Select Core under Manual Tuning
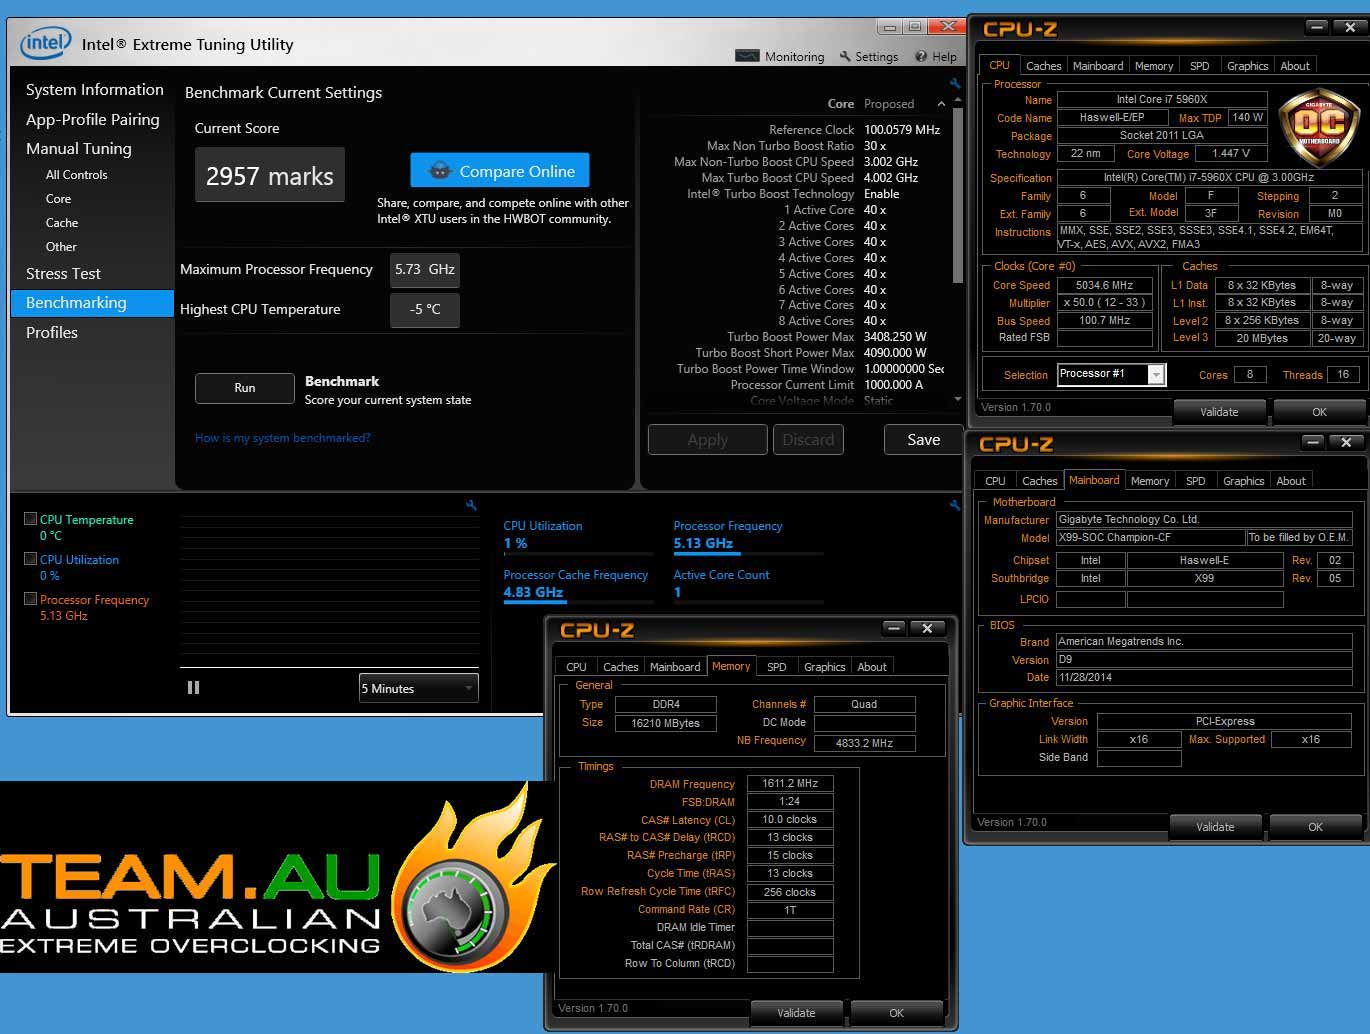1370x1034 pixels. coord(58,199)
